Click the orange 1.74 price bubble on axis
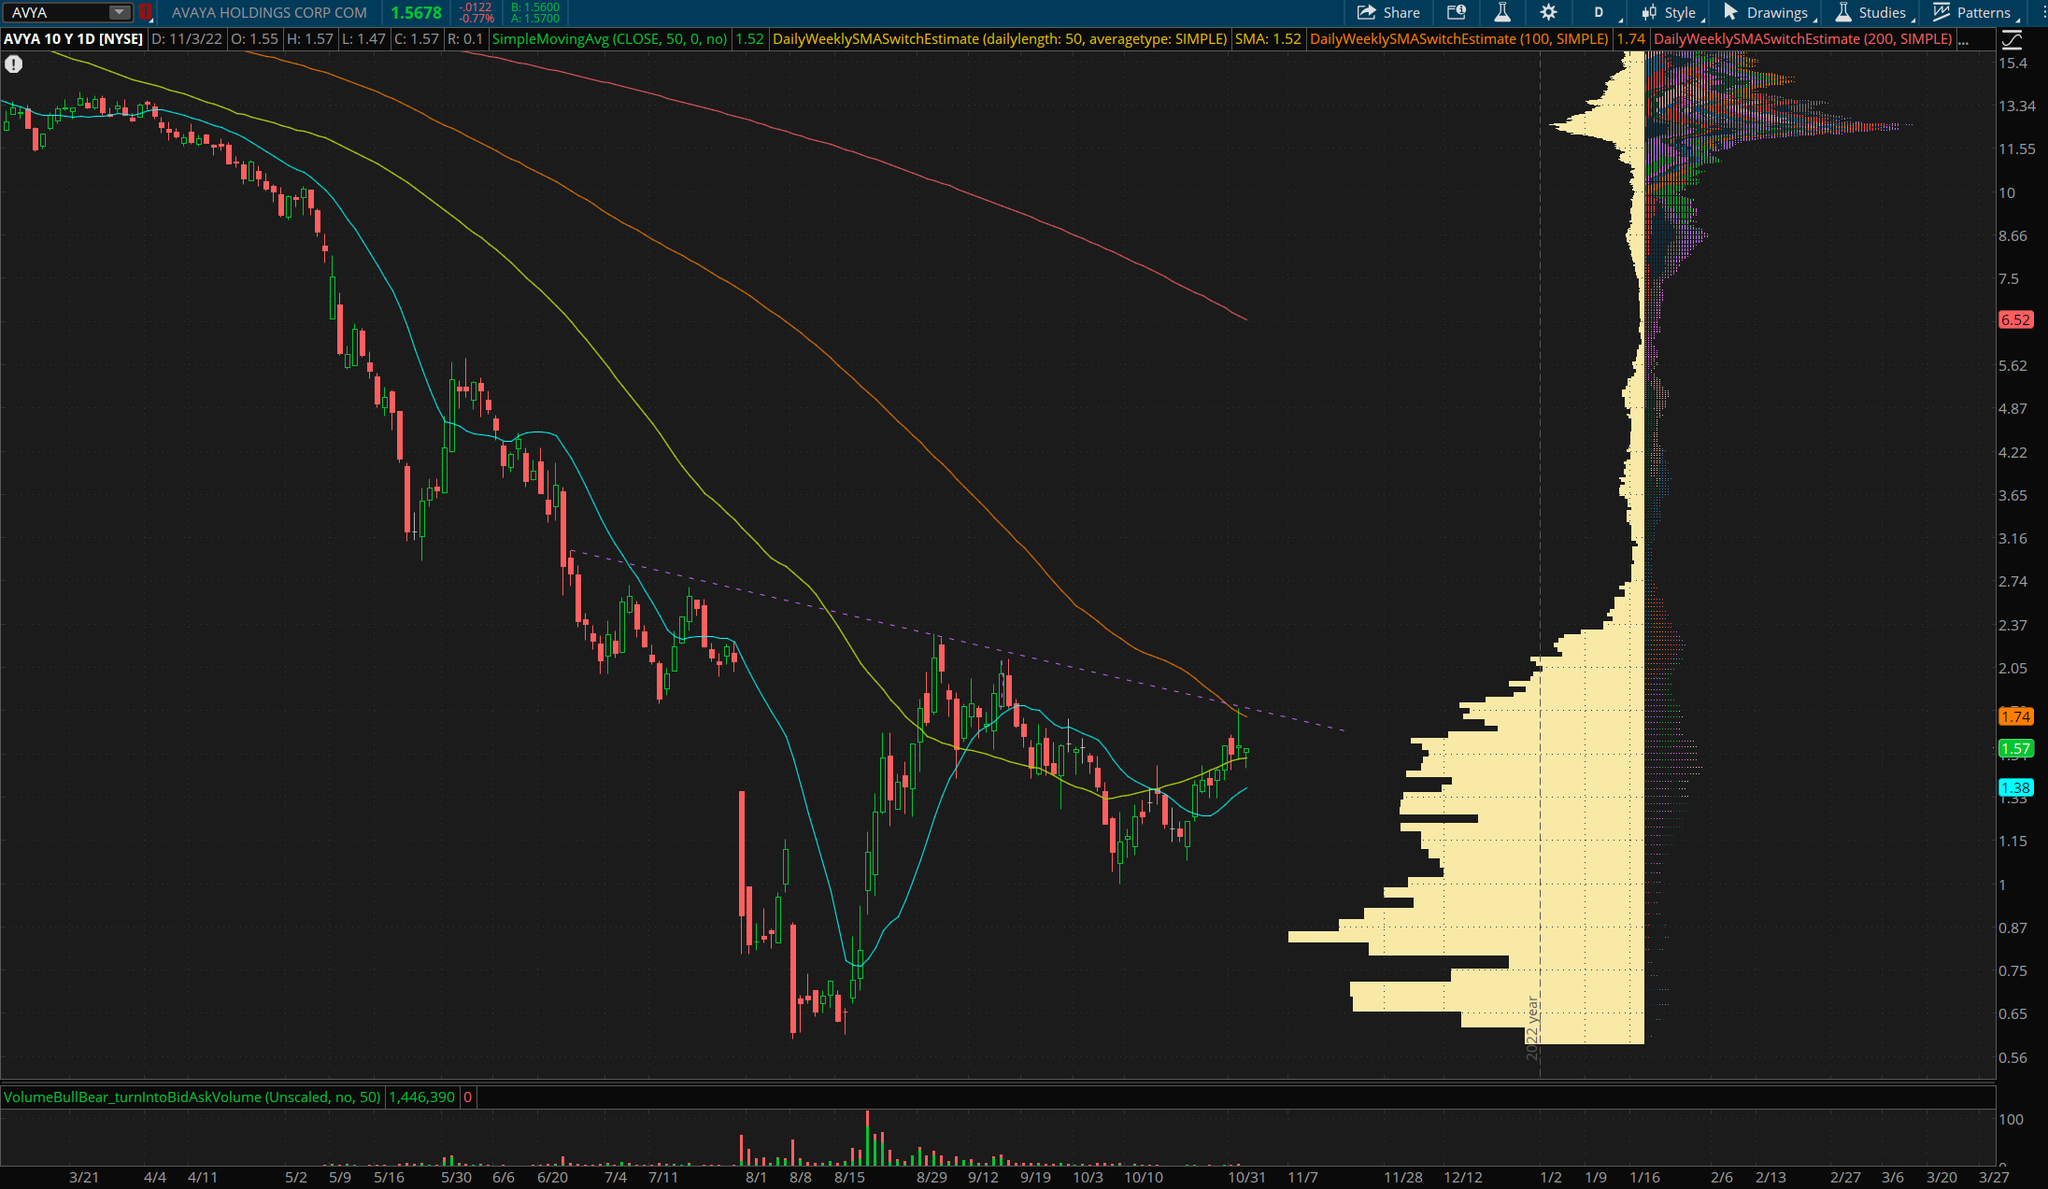Viewport: 2048px width, 1189px height. pos(2018,717)
